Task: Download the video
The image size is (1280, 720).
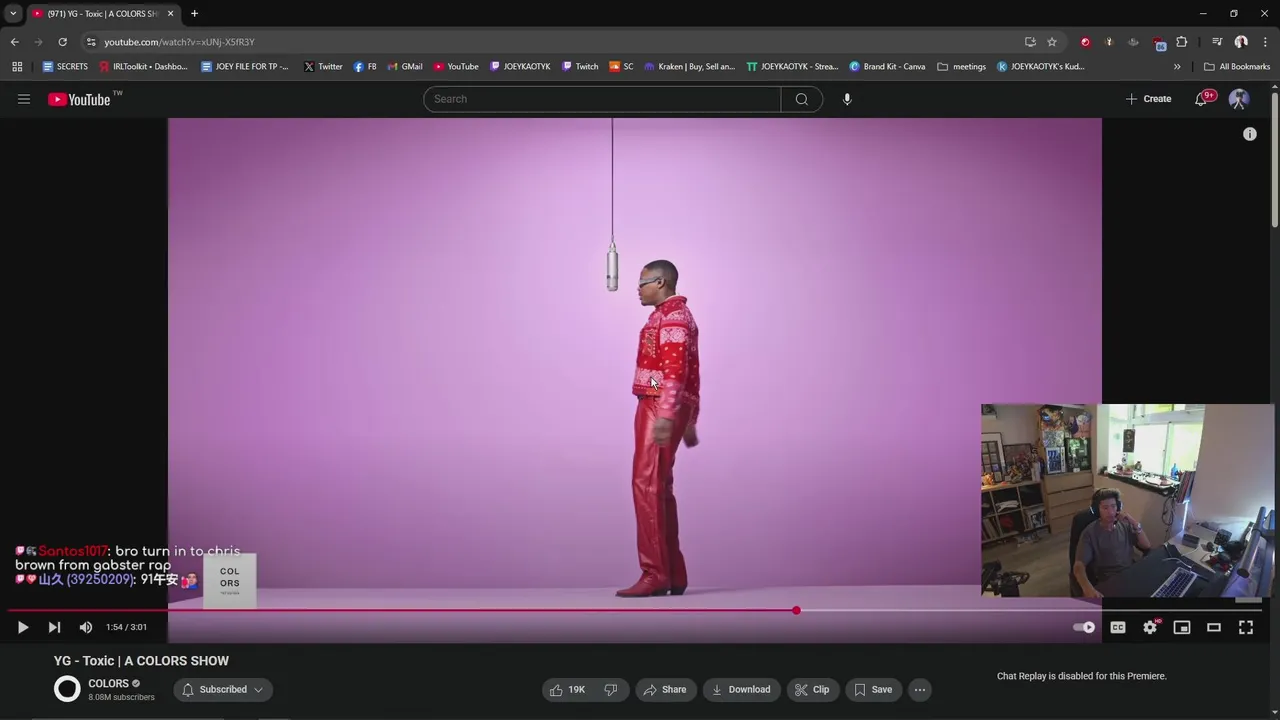Action: tap(741, 689)
